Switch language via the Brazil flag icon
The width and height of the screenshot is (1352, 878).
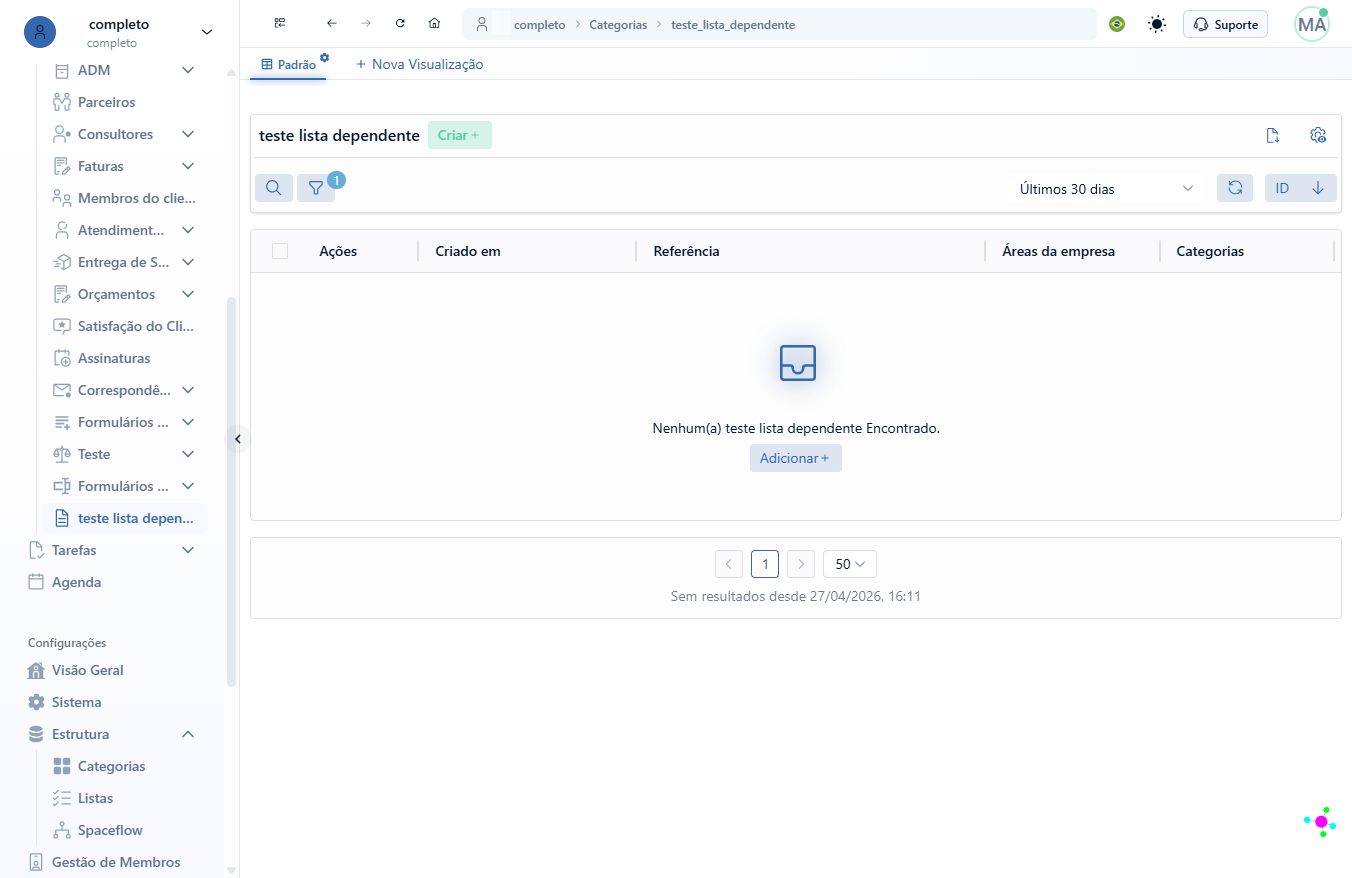[x=1117, y=24]
